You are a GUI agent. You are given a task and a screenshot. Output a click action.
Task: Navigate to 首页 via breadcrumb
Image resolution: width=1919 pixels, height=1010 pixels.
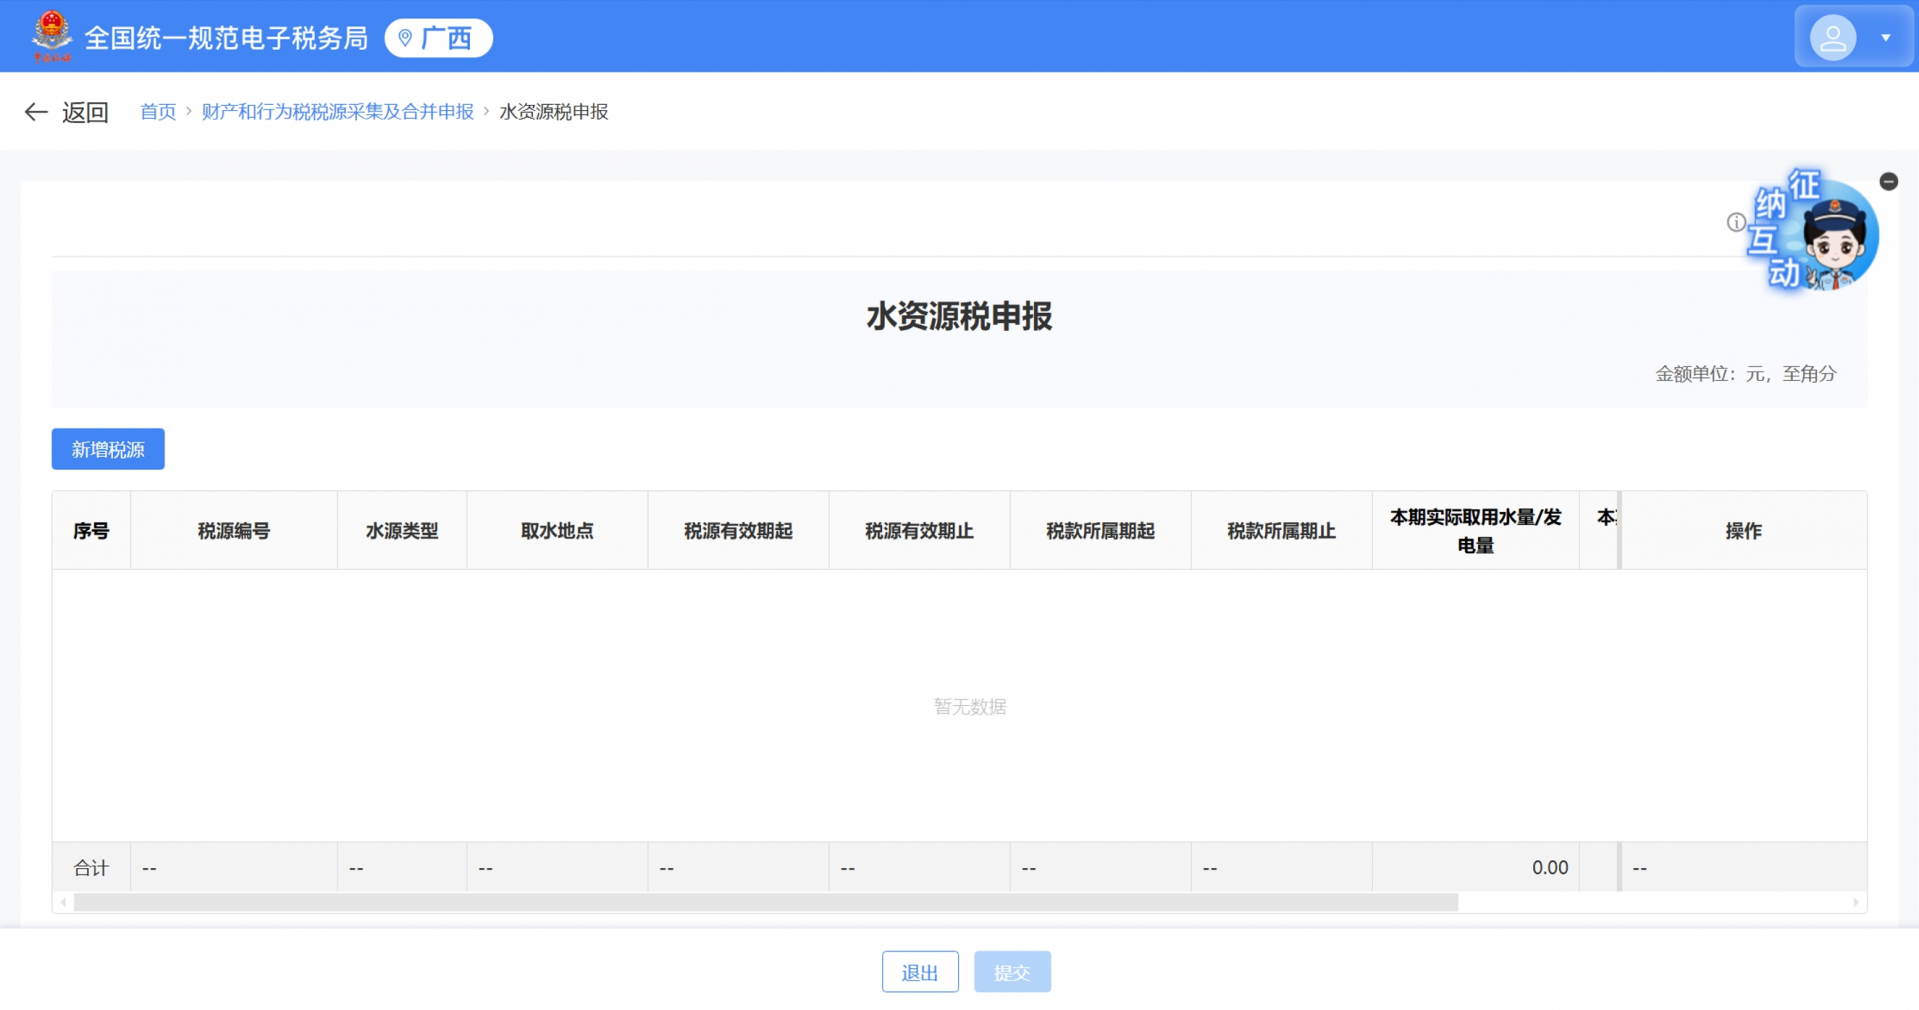tap(157, 112)
